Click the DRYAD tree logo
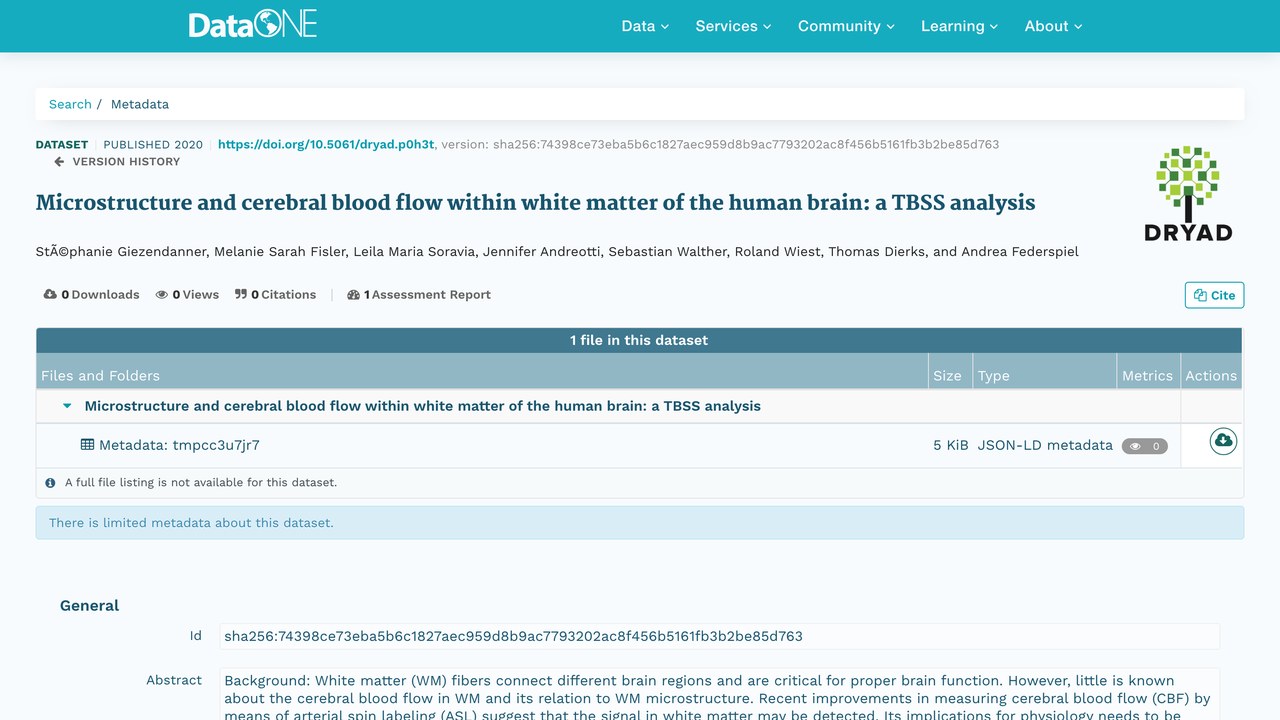Viewport: 1280px width, 720px height. pyautogui.click(x=1188, y=194)
